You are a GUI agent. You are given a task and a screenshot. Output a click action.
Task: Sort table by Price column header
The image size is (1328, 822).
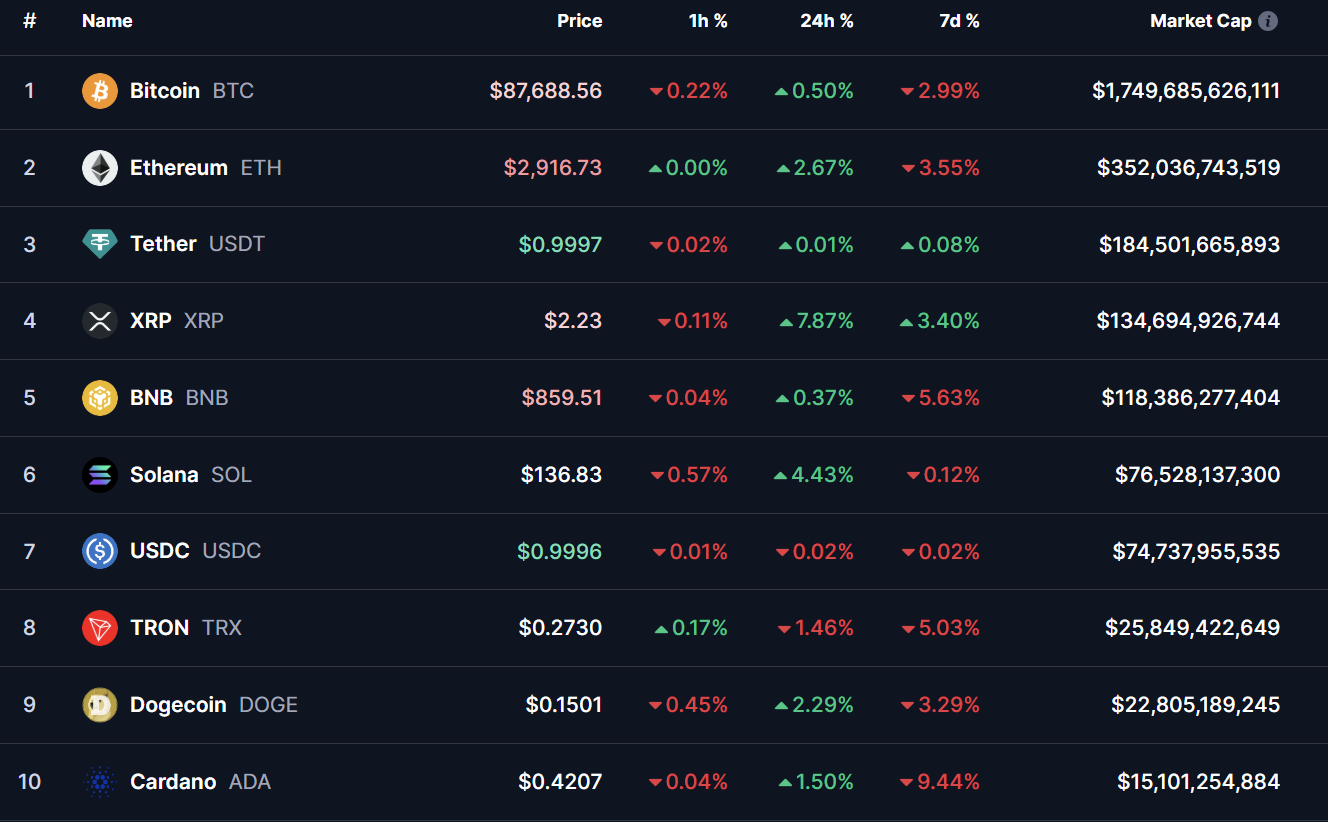[x=579, y=21]
